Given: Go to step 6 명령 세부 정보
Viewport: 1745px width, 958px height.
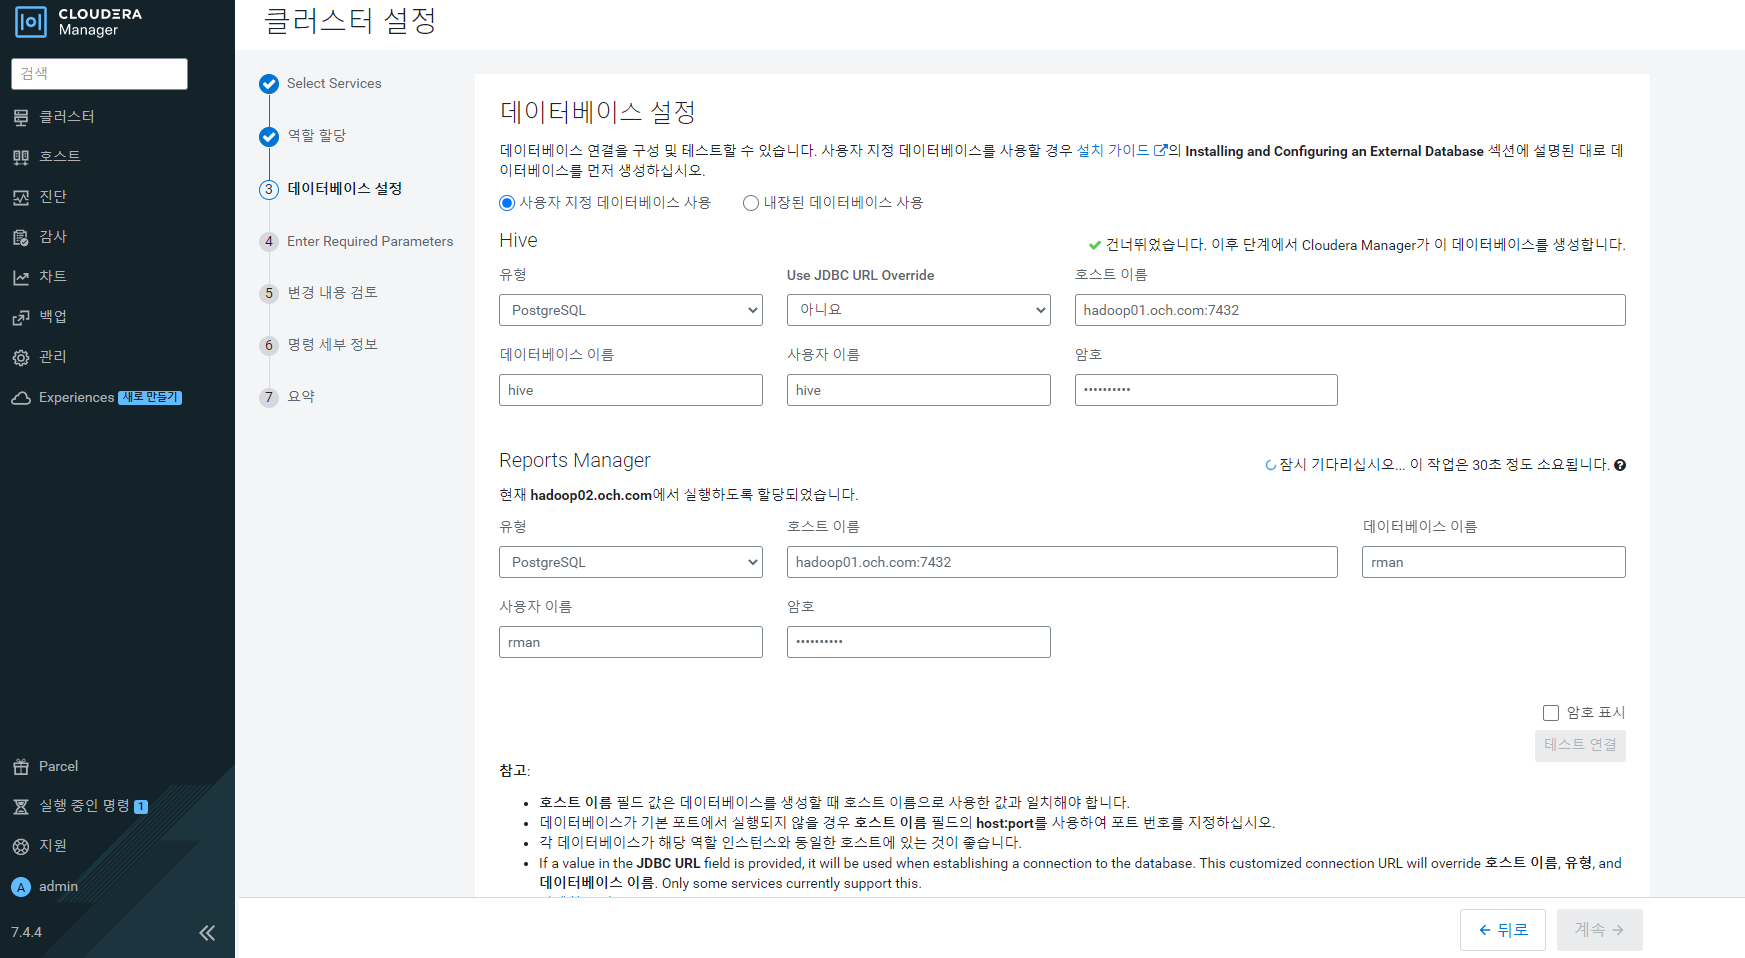Looking at the screenshot, I should pos(332,345).
